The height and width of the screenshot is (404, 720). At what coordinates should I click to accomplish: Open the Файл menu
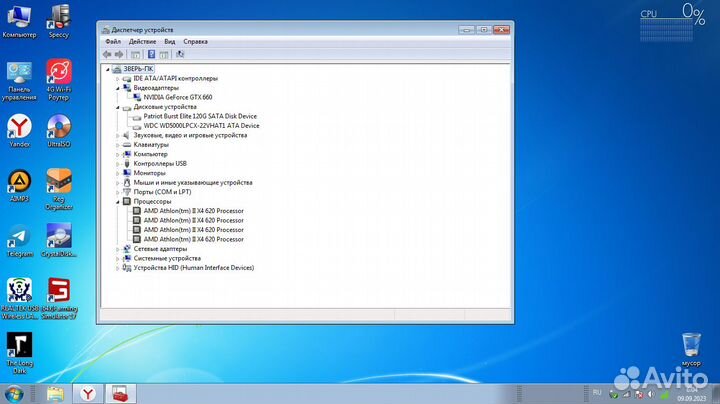point(112,42)
